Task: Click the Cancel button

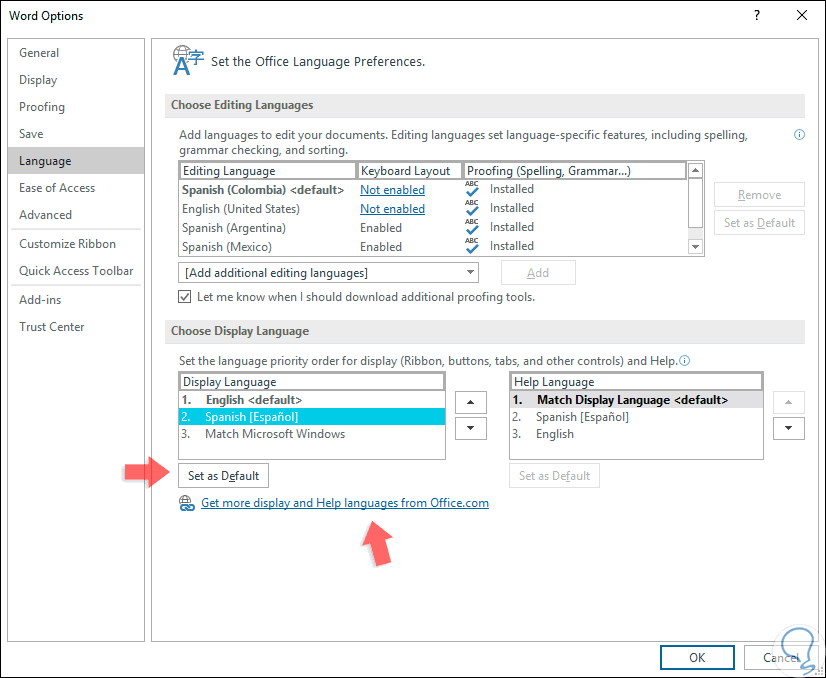Action: tap(781, 657)
